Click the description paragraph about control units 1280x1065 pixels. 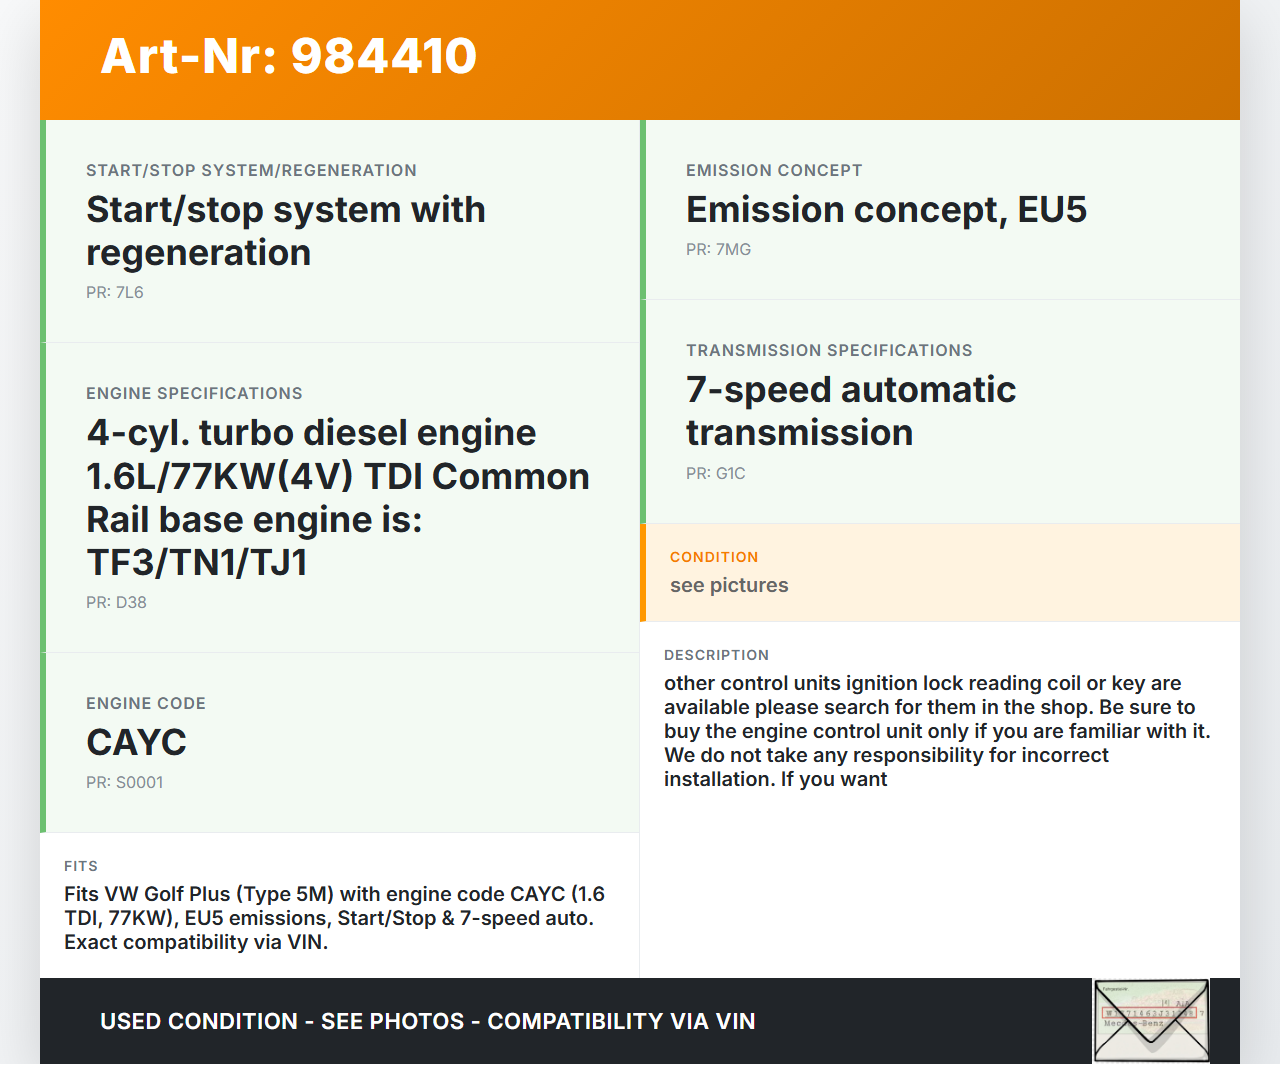pos(936,731)
